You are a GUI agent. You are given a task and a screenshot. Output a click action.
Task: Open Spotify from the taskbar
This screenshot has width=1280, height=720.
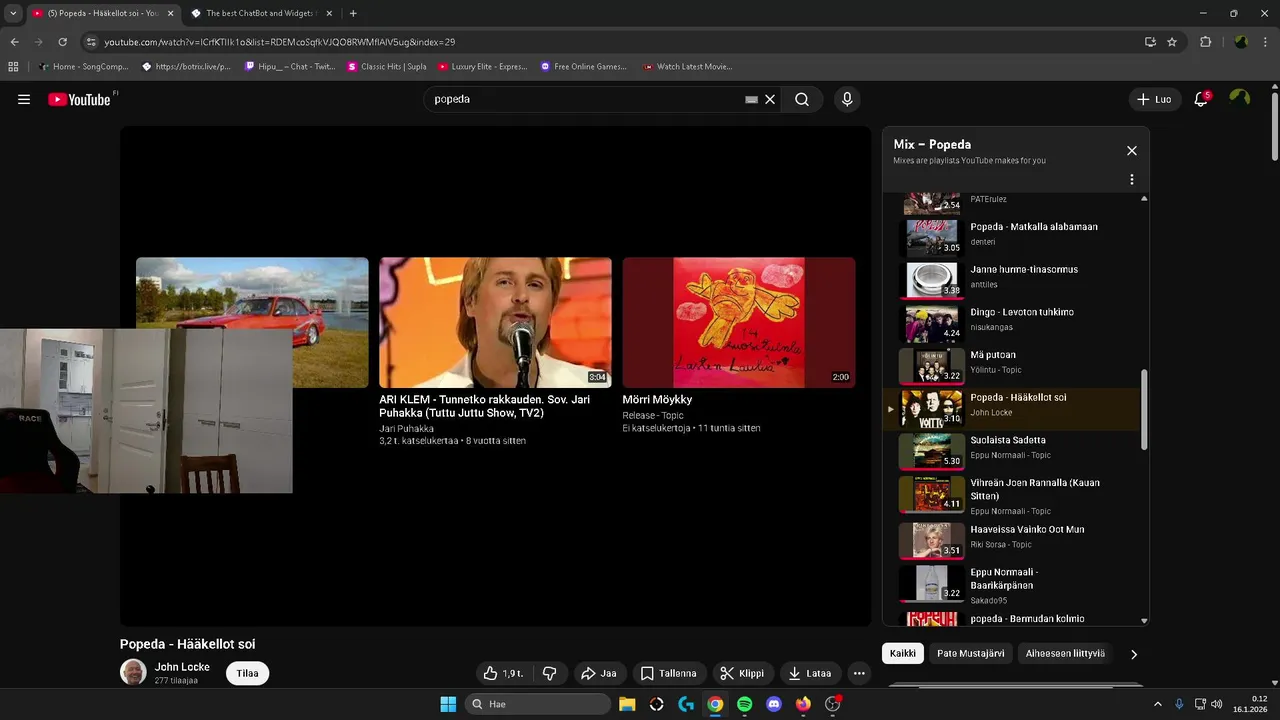pos(745,704)
